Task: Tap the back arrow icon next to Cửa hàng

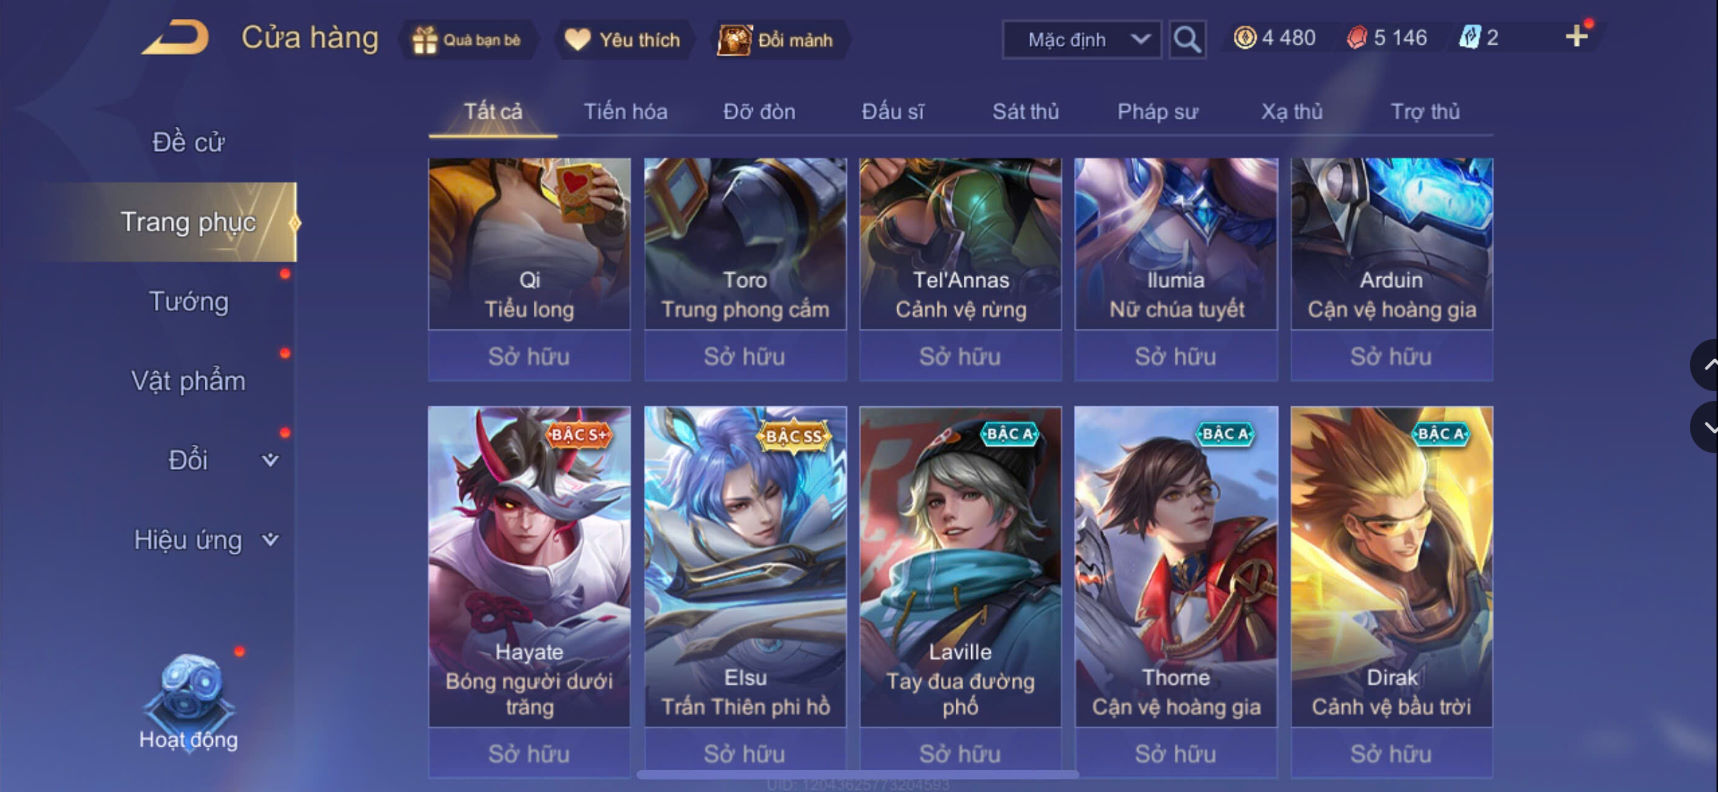Action: click(176, 38)
